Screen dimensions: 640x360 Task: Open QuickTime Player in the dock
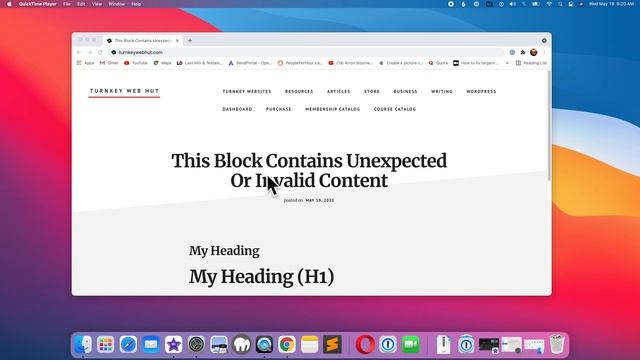point(264,345)
